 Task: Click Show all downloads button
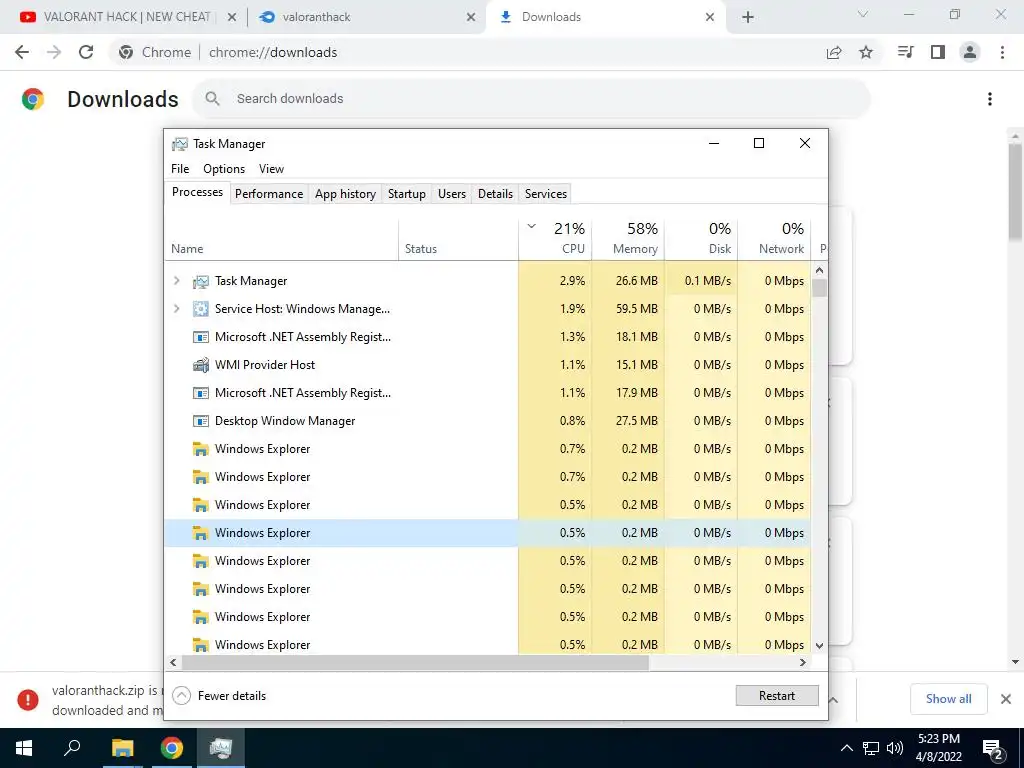pyautogui.click(x=948, y=699)
